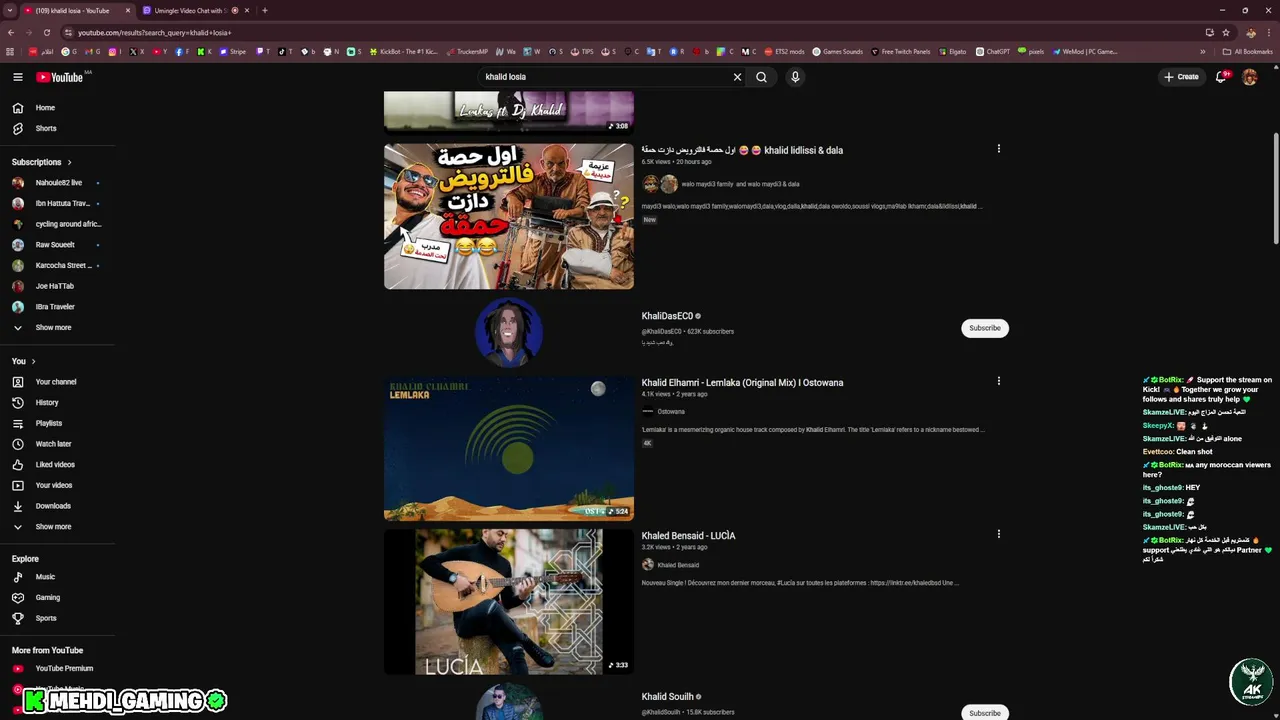Subscribe to the KhaliDasECO channel
Viewport: 1280px width, 720px height.
[x=985, y=328]
